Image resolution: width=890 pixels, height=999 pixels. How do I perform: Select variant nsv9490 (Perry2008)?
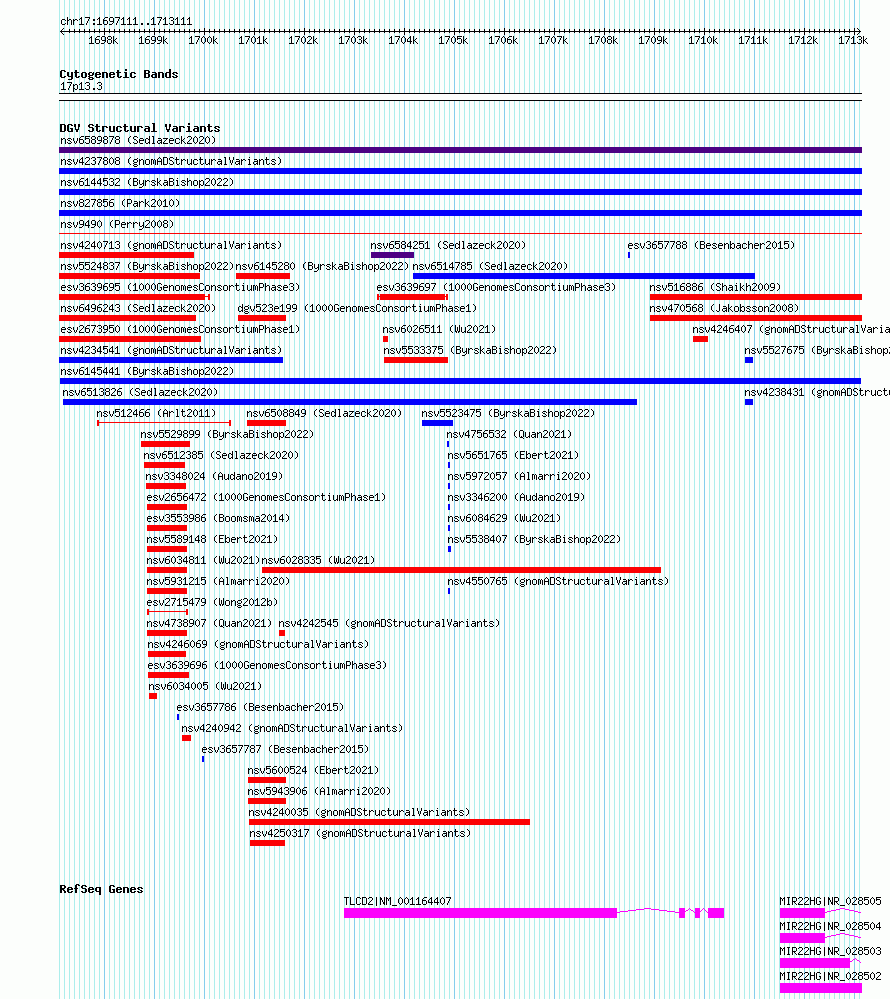click(117, 224)
